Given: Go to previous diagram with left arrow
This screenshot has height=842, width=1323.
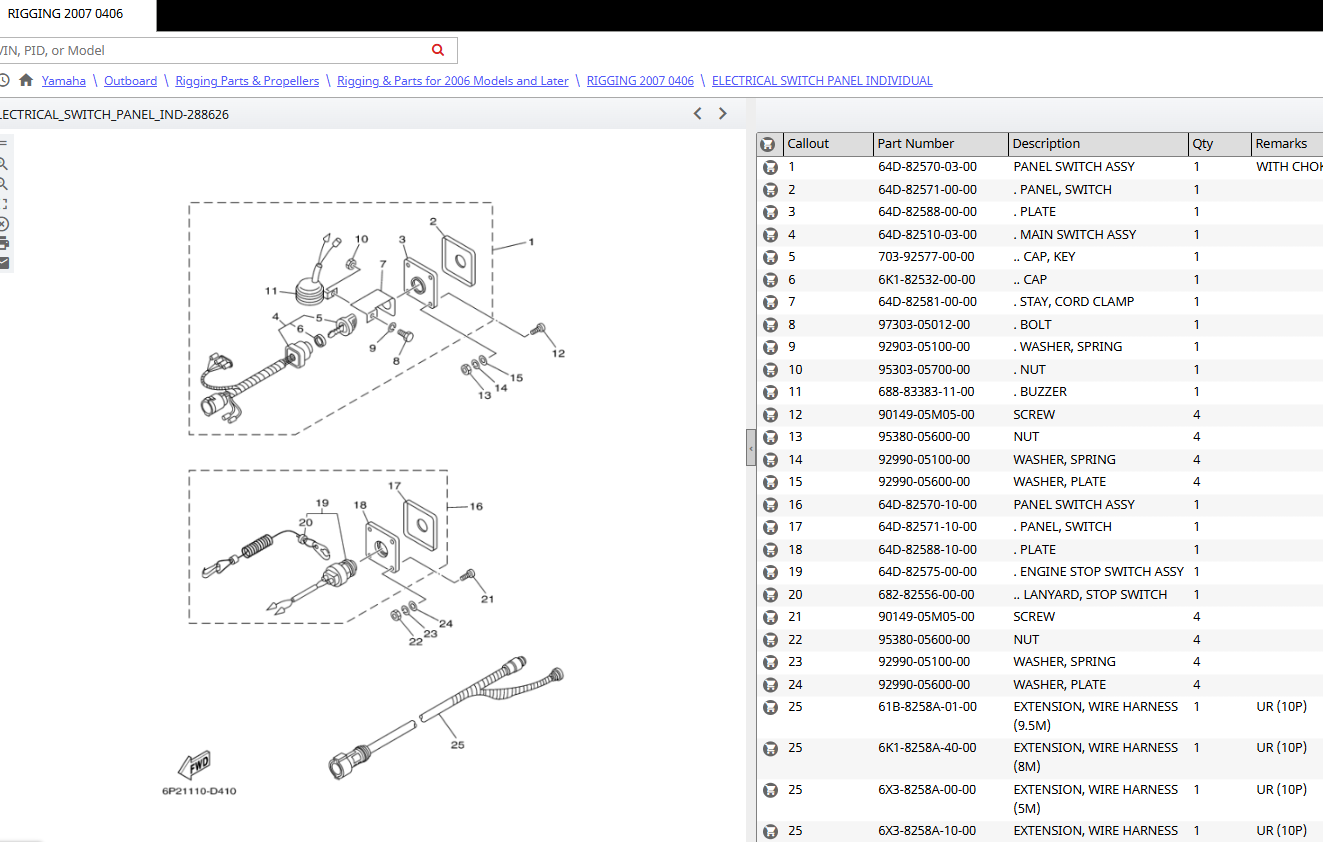Looking at the screenshot, I should [x=698, y=114].
